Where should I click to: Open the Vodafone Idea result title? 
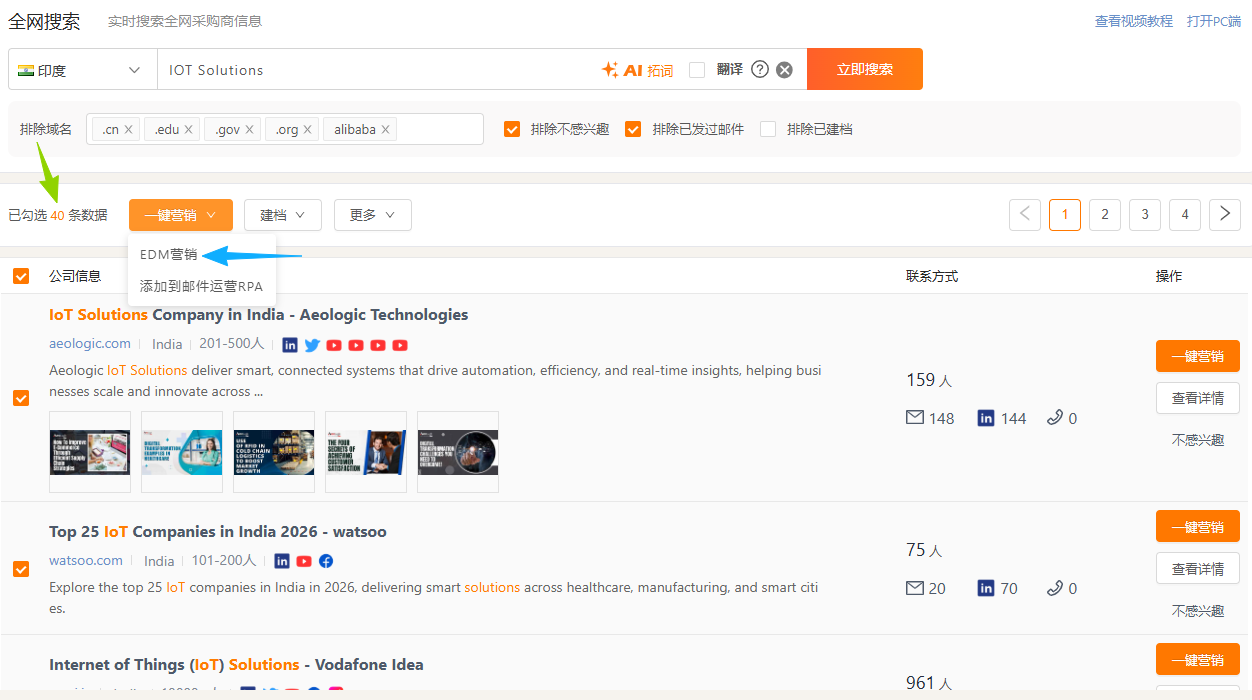(236, 664)
